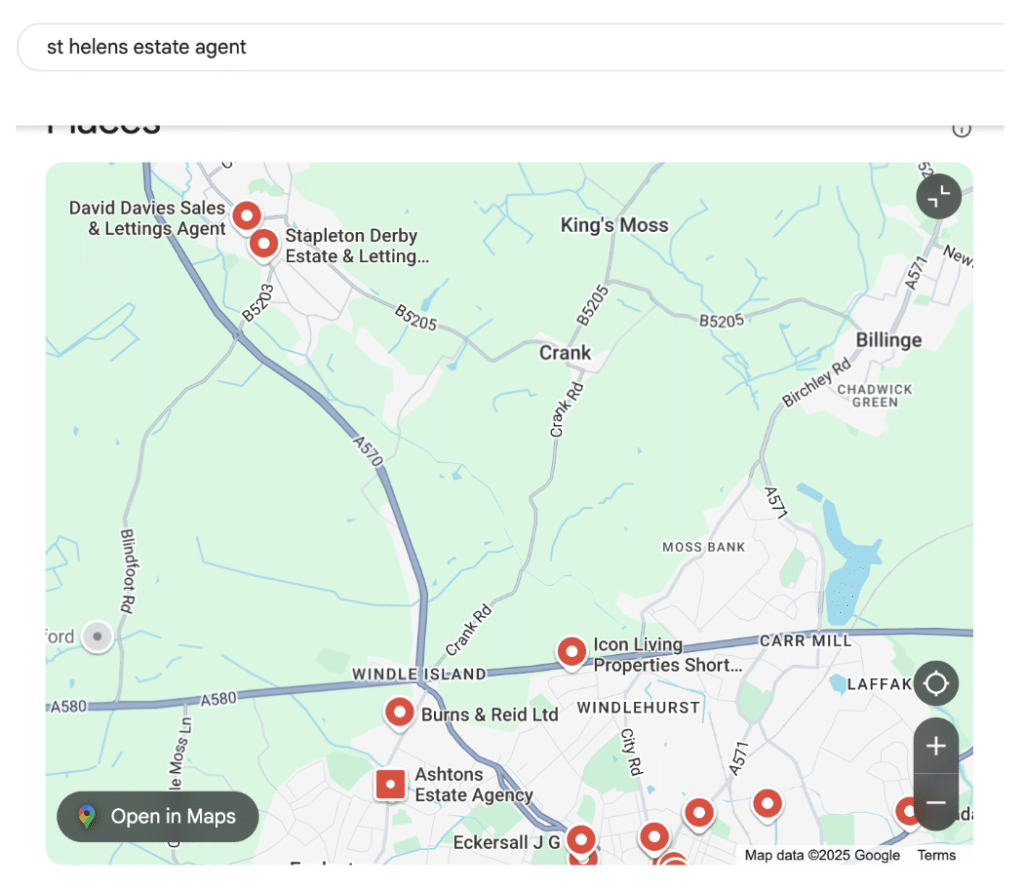
Task: Select the Eckersall J G map pin
Action: [581, 839]
